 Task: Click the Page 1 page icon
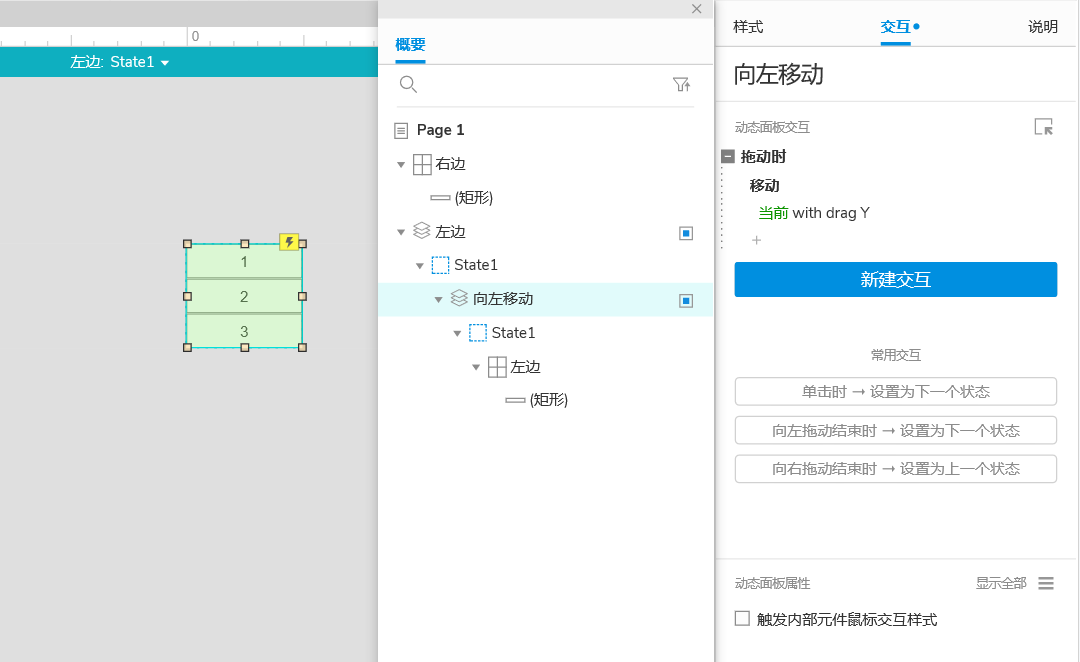pos(401,130)
